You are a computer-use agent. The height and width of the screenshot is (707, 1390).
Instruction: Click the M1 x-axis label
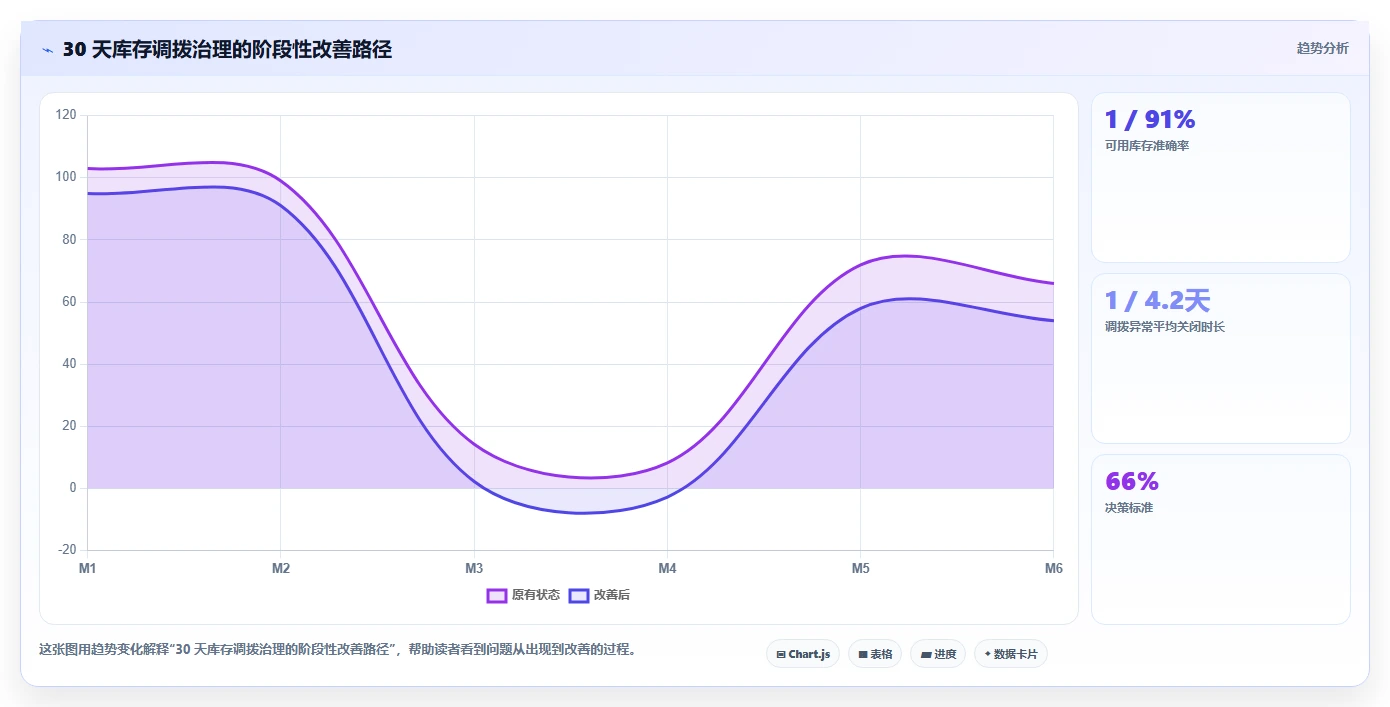tap(88, 569)
